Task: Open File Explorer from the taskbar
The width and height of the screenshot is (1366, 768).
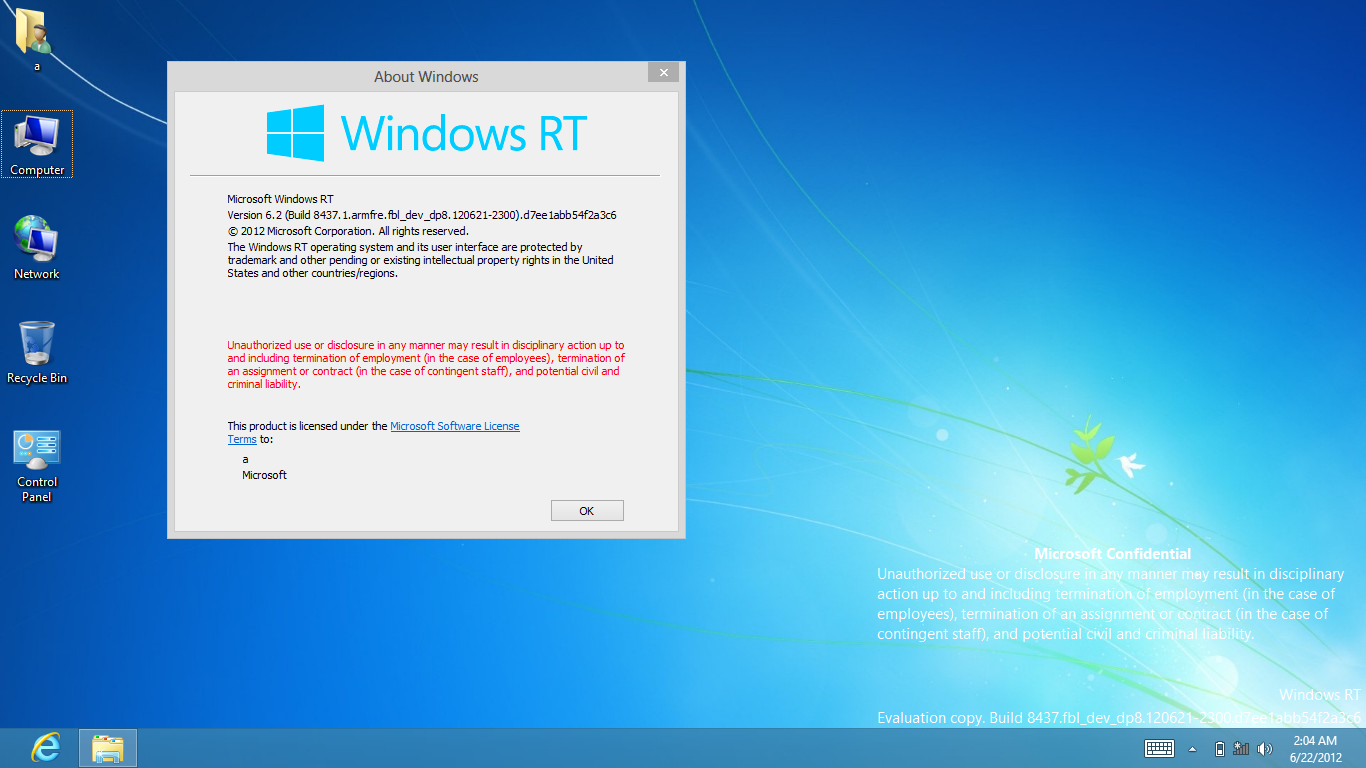Action: [x=108, y=748]
